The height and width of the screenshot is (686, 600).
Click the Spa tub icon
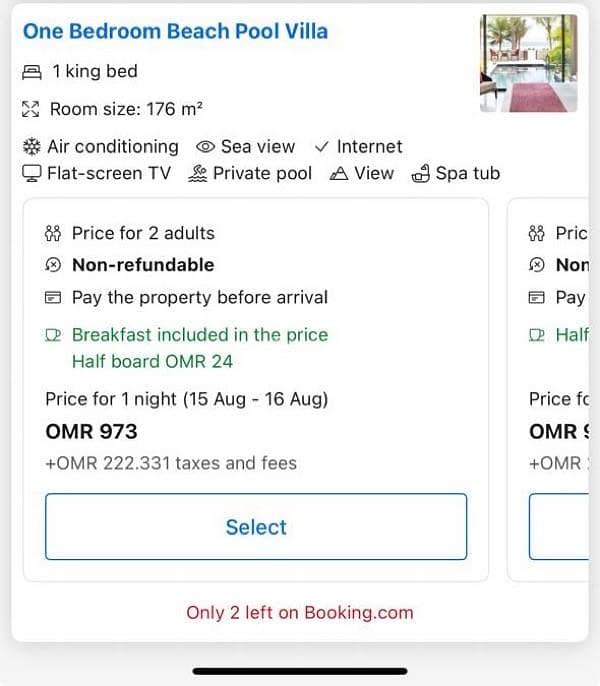tap(421, 173)
